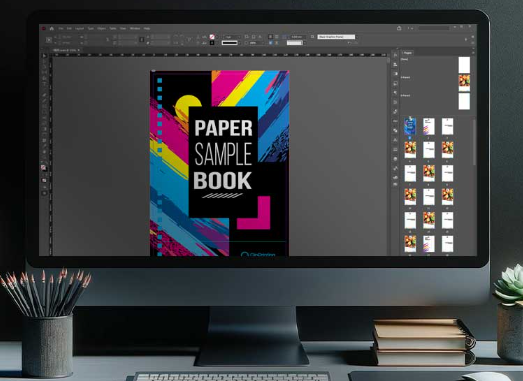
Task: Click the overlapping squares icon in panel dock
Action: click(395, 130)
